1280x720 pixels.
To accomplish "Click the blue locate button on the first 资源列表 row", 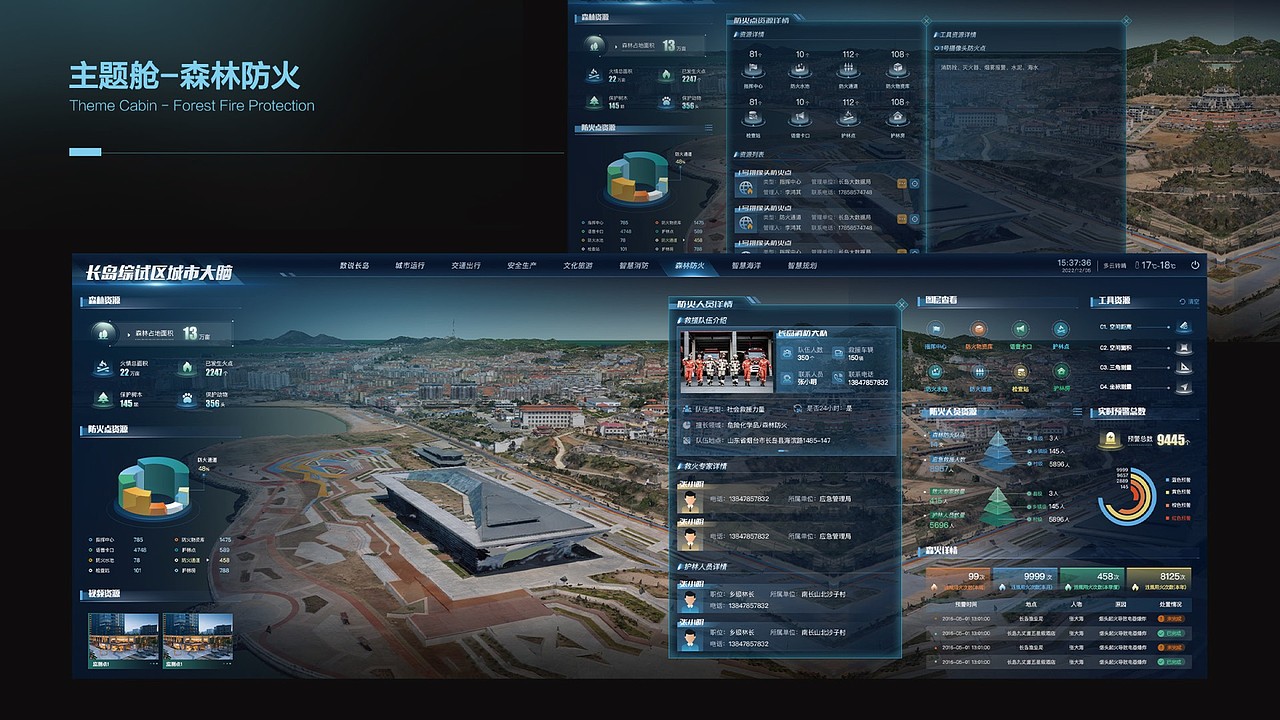I will tap(913, 184).
